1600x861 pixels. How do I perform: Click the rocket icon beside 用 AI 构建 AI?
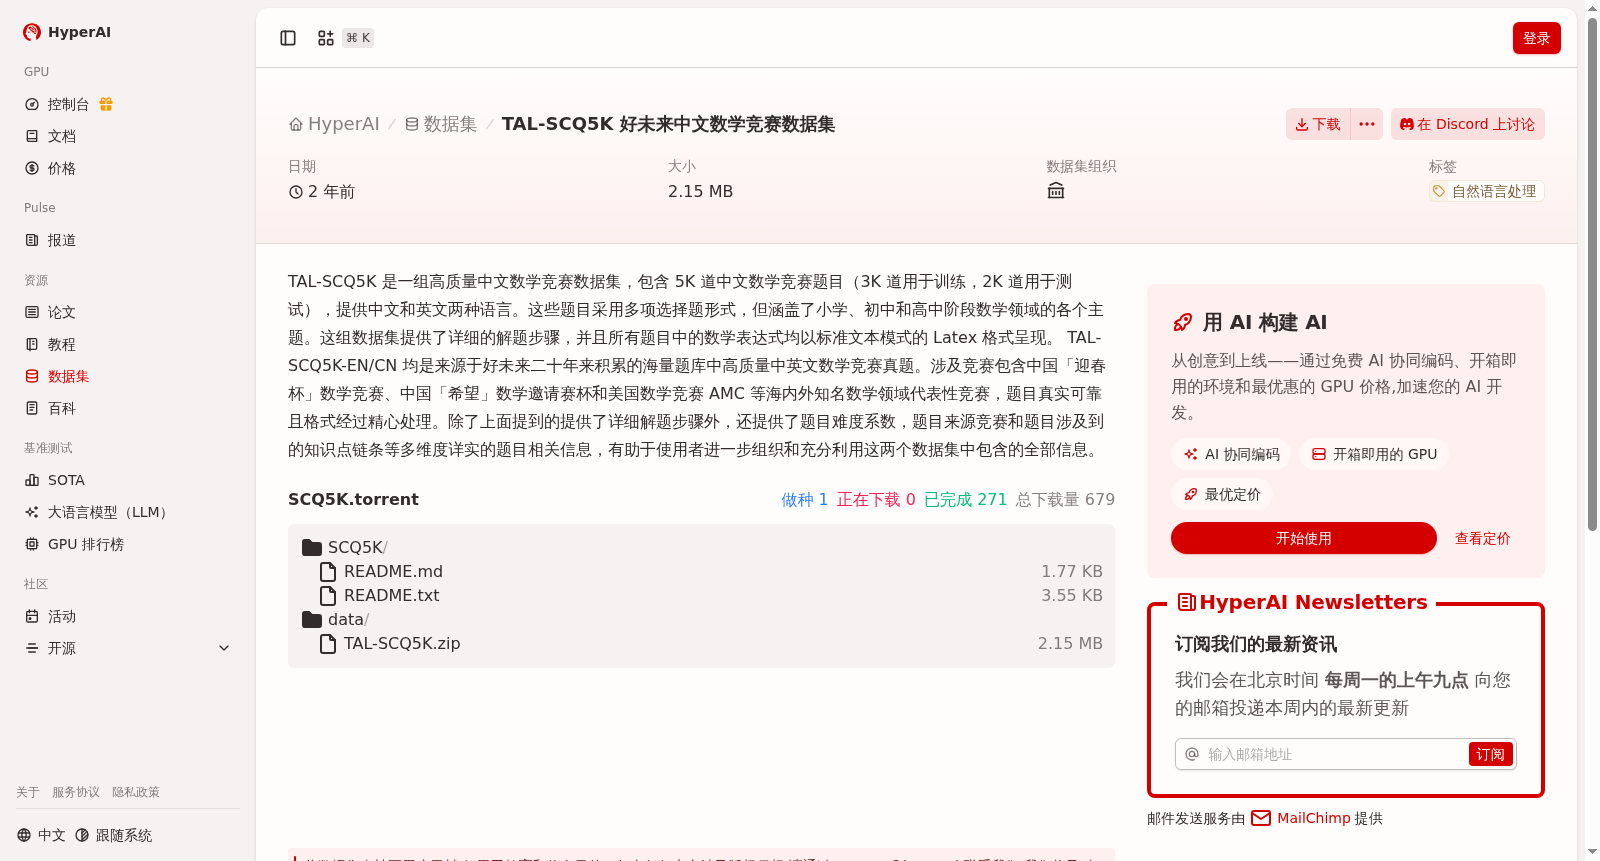[1182, 322]
